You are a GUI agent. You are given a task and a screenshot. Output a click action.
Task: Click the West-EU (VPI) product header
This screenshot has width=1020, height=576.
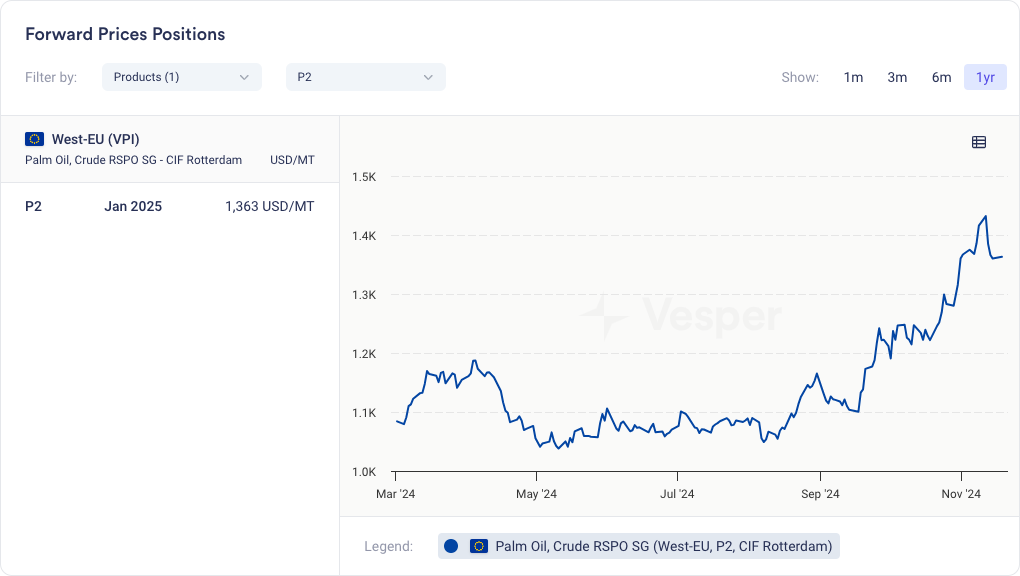point(95,139)
